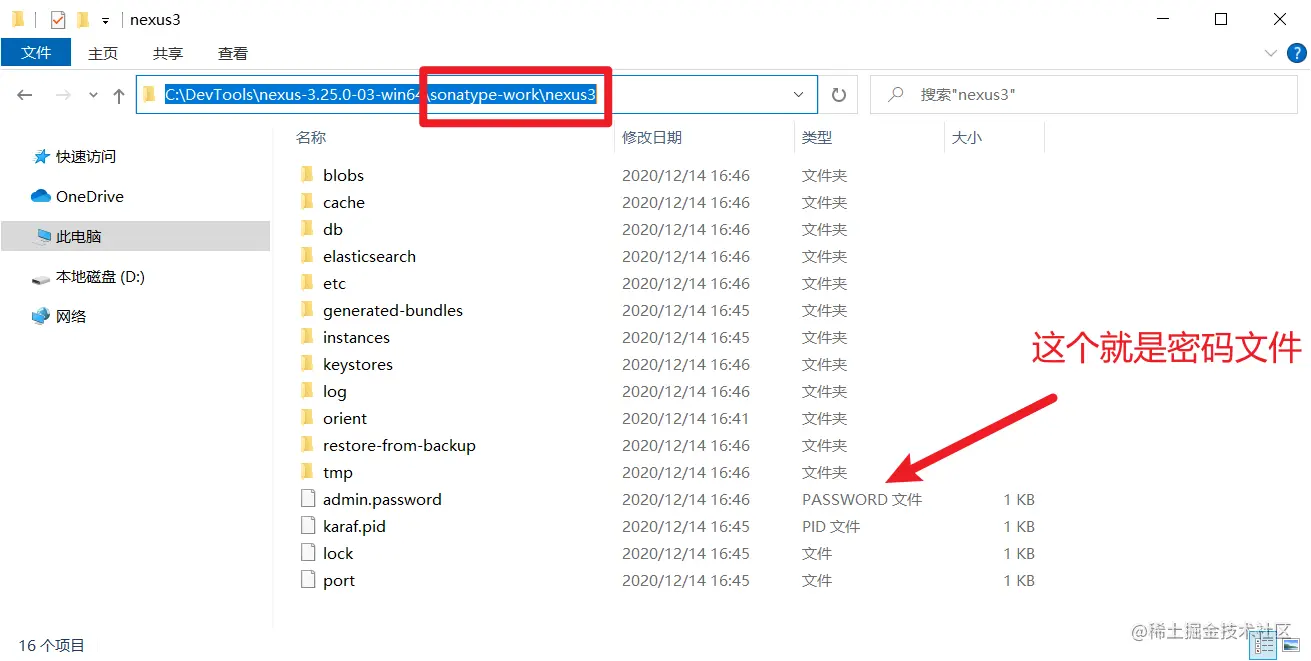Click the 搜索"nexus3" search box
Screen dimensions: 1311x661
[1084, 95]
